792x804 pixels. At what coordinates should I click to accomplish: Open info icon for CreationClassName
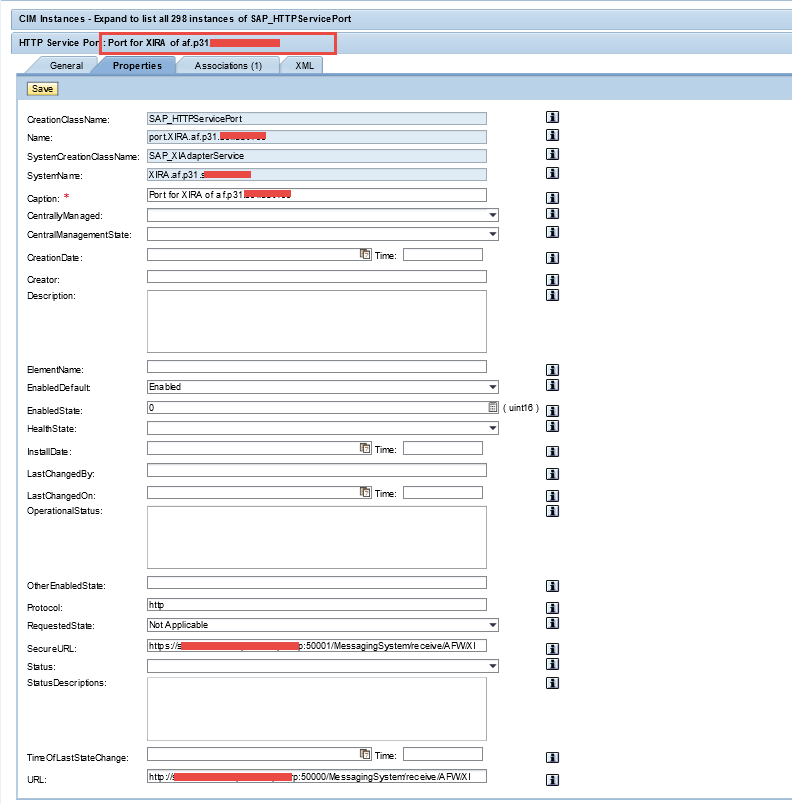tap(552, 117)
